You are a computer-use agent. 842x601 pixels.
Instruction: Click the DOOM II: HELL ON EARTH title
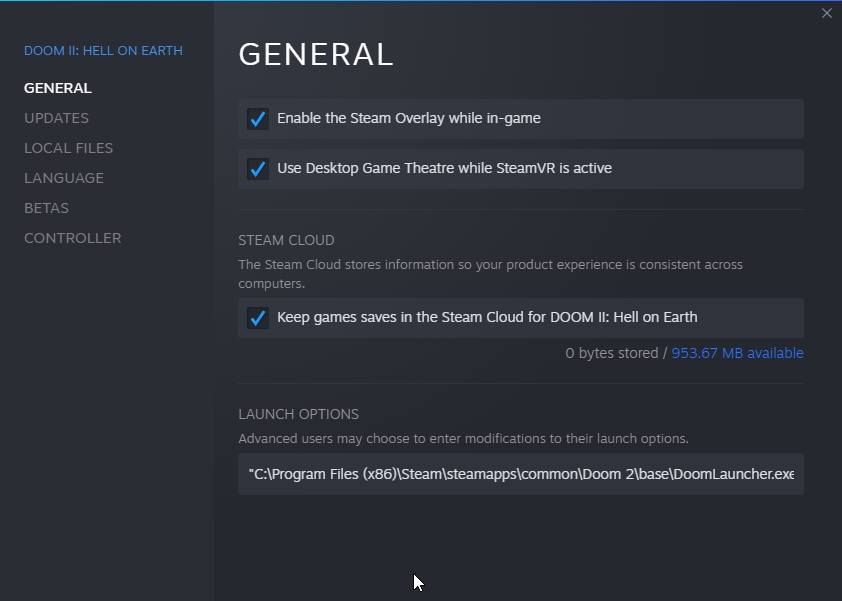tap(103, 51)
